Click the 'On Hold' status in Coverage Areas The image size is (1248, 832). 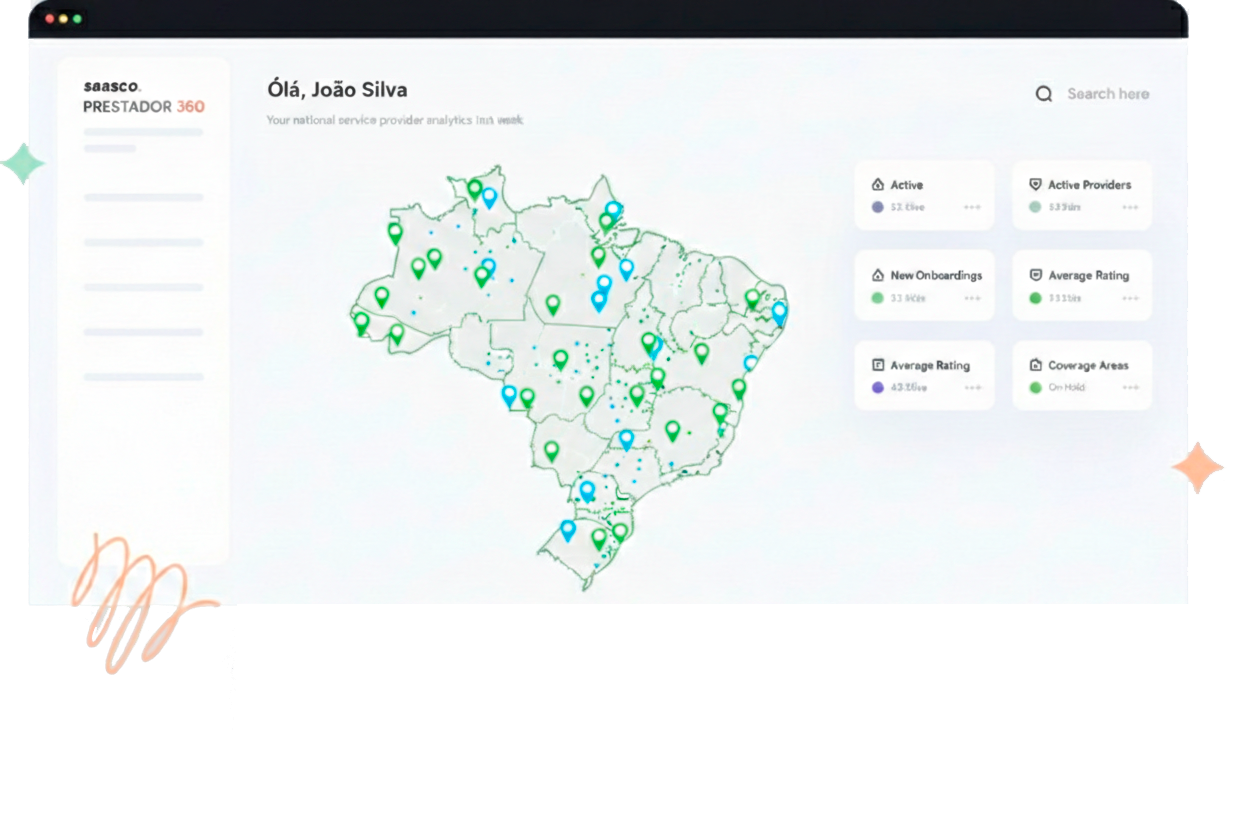coord(1066,388)
